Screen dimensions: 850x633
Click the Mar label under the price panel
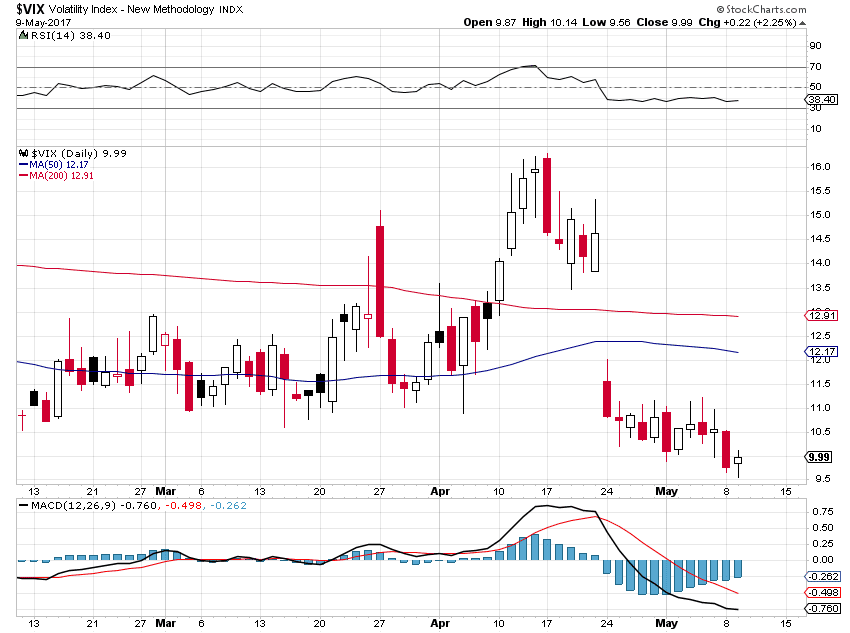click(x=165, y=492)
